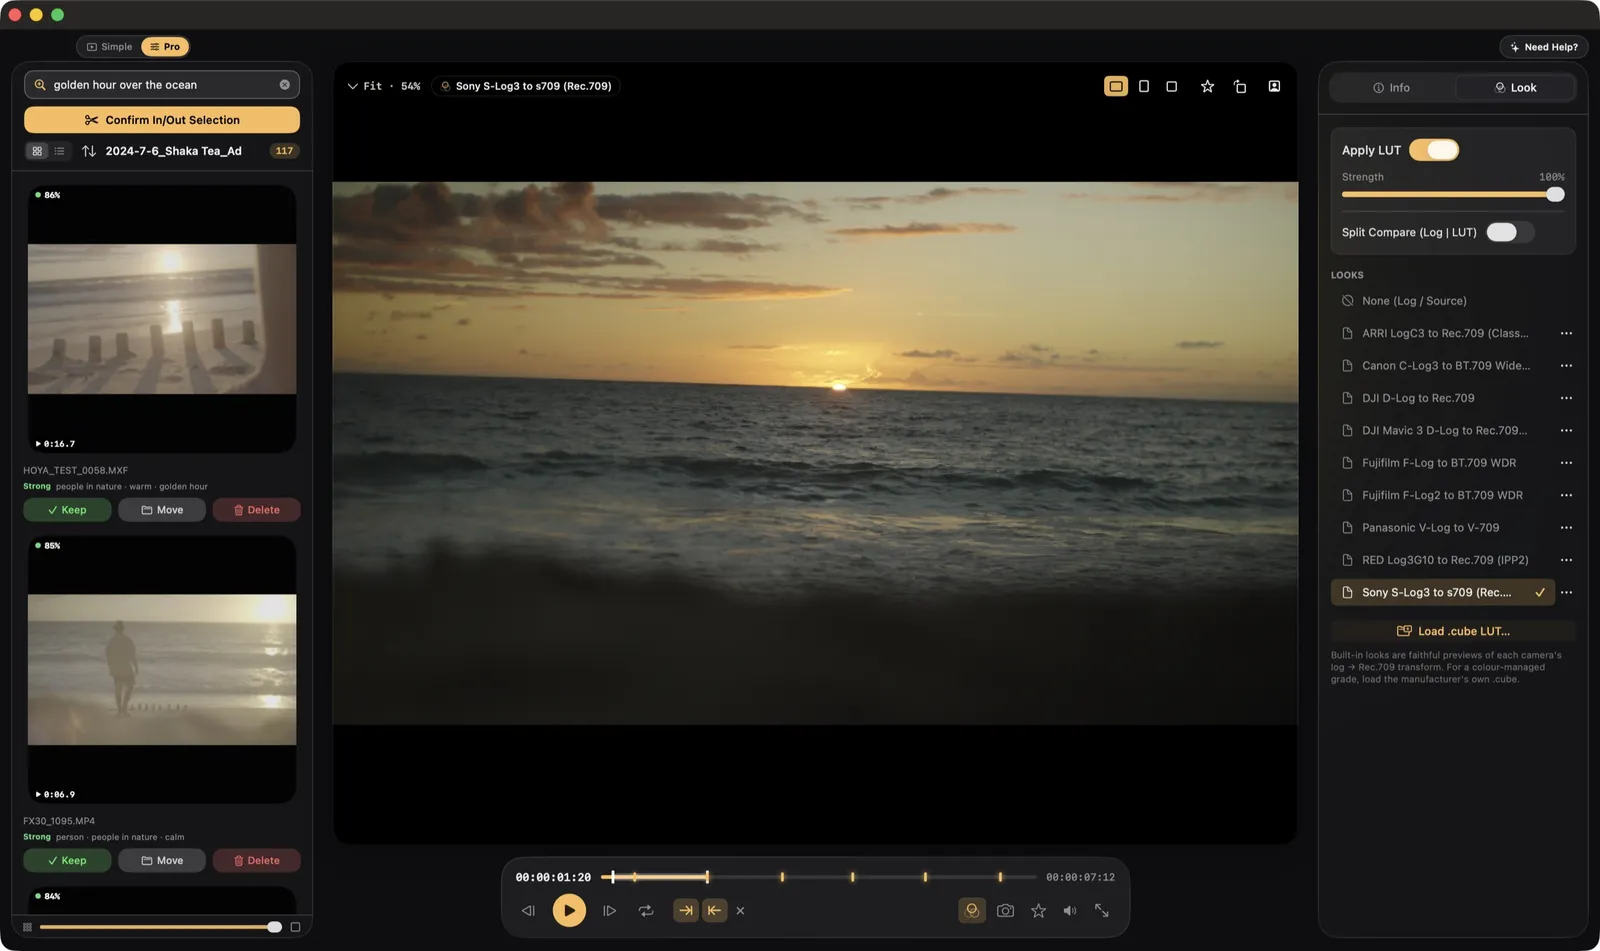Open options menu for Panasonic V-Log look

[x=1566, y=528]
